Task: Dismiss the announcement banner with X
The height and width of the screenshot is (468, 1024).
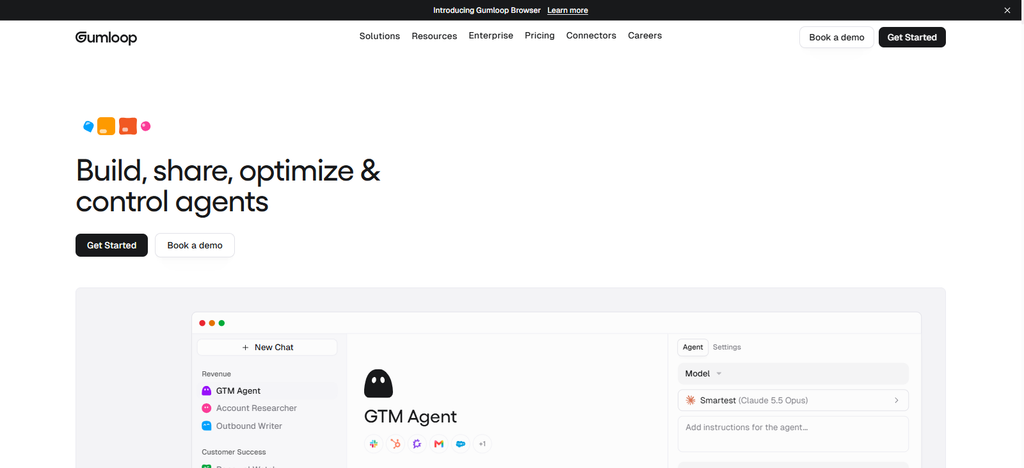Action: pos(1006,10)
